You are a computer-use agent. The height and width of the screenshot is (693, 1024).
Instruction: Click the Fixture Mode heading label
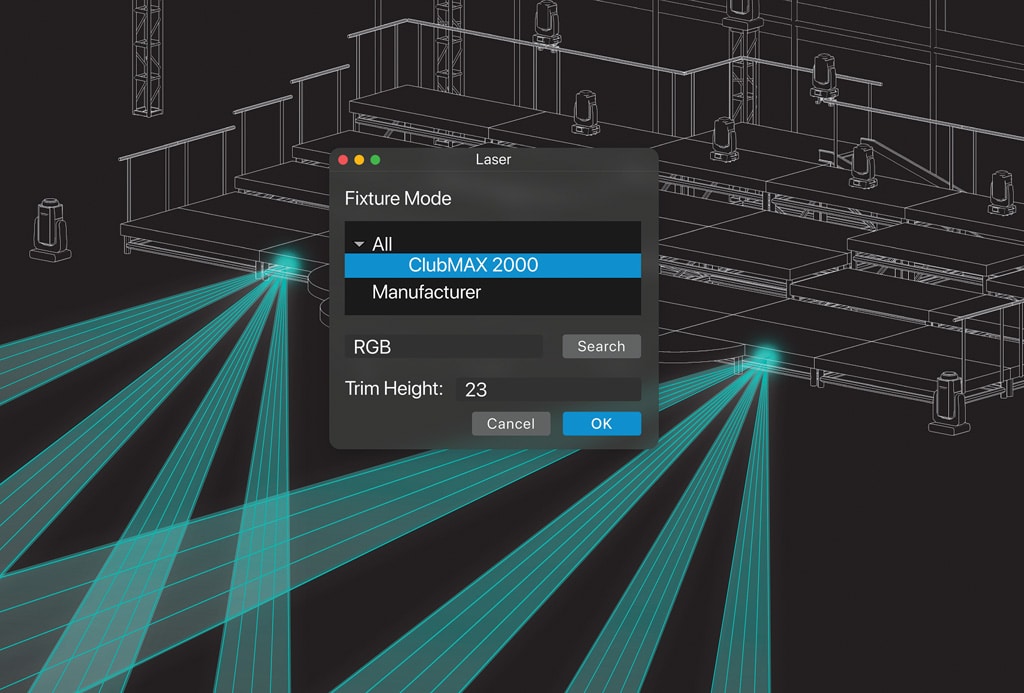coord(398,198)
